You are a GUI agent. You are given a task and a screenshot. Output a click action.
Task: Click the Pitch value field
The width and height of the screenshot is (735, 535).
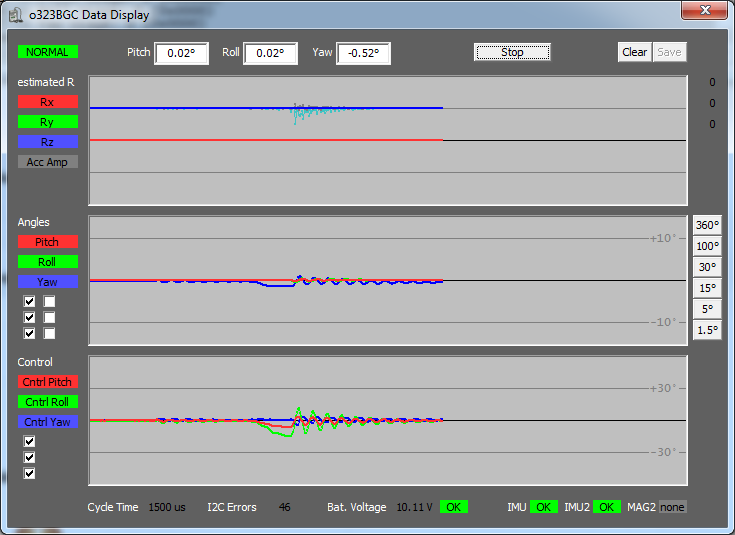tap(181, 53)
